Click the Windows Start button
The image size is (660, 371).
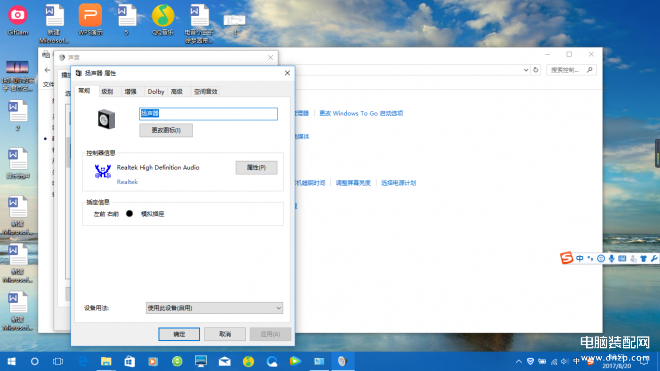click(x=11, y=361)
